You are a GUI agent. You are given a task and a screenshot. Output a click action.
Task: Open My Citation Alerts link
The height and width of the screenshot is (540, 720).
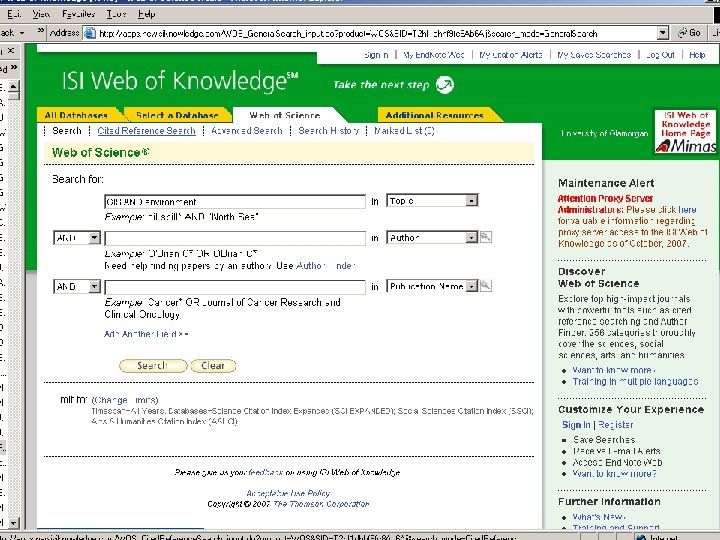tap(511, 55)
